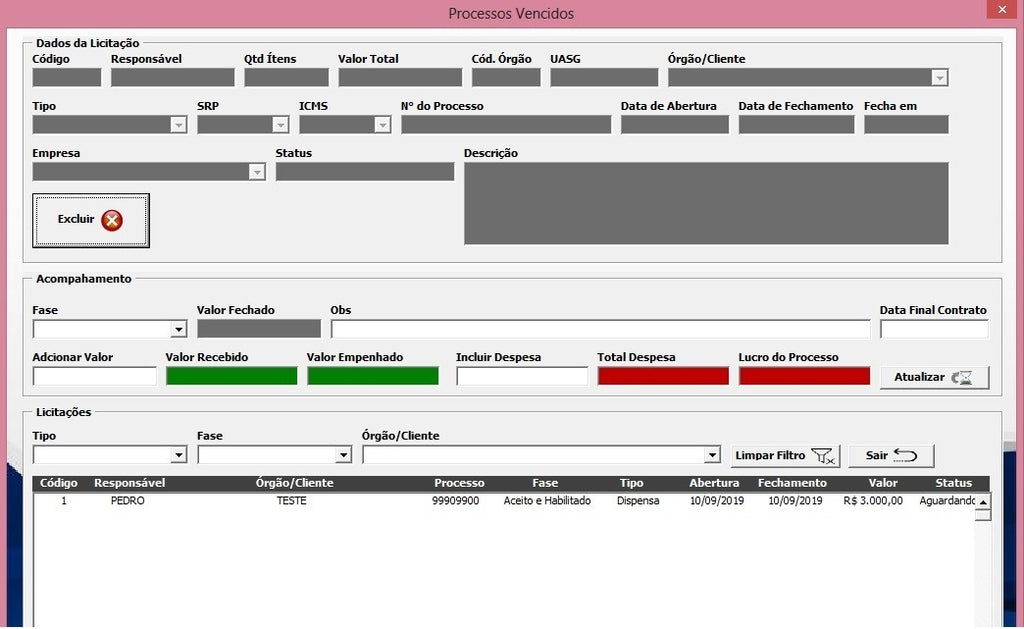Click the red X icon on Excluir

pos(112,220)
